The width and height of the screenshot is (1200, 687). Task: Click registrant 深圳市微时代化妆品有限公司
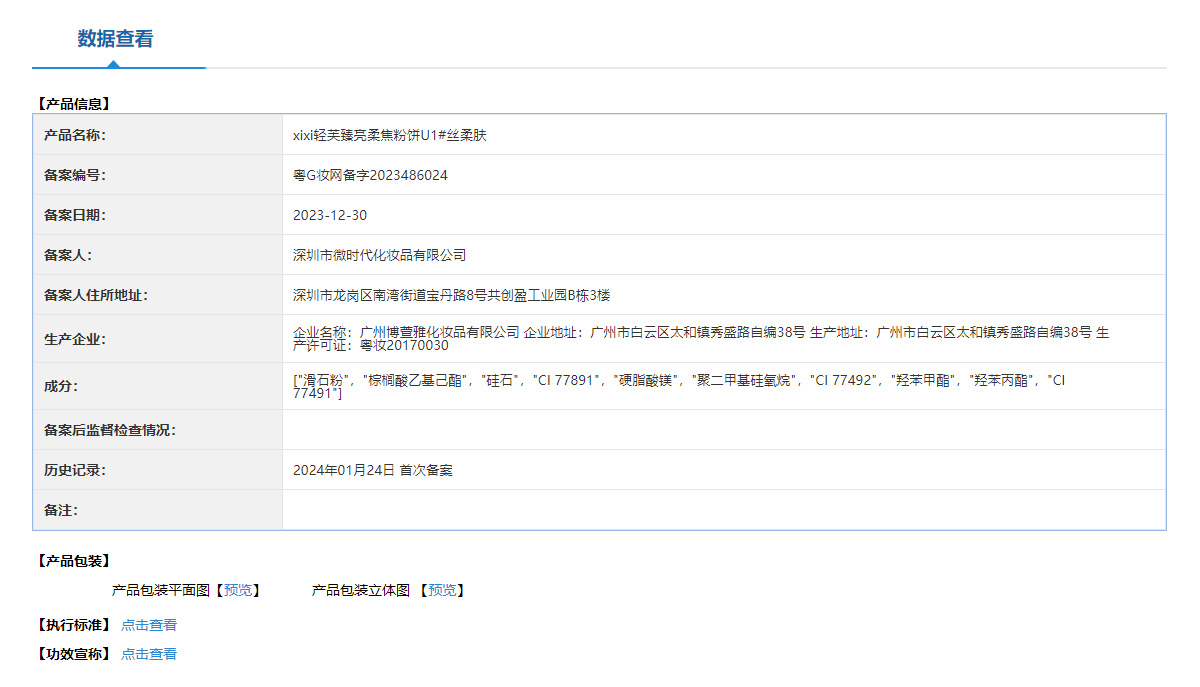[x=379, y=255]
